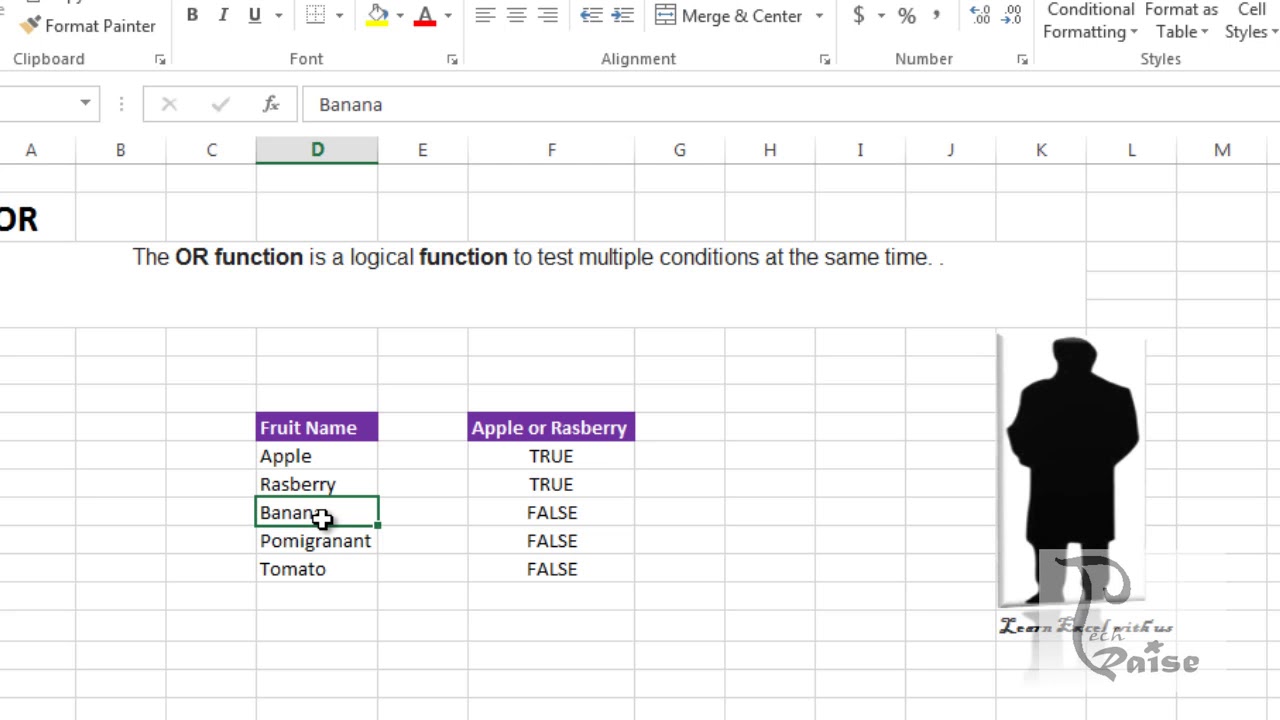Decrease decimal places
The width and height of the screenshot is (1280, 720).
(1012, 15)
